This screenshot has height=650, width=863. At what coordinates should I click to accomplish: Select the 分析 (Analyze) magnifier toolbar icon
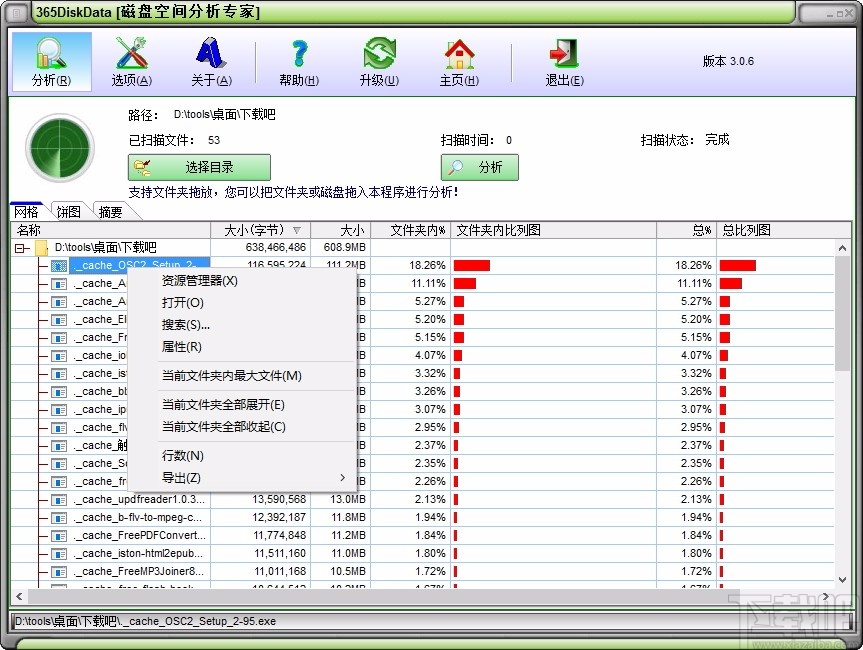(51, 60)
